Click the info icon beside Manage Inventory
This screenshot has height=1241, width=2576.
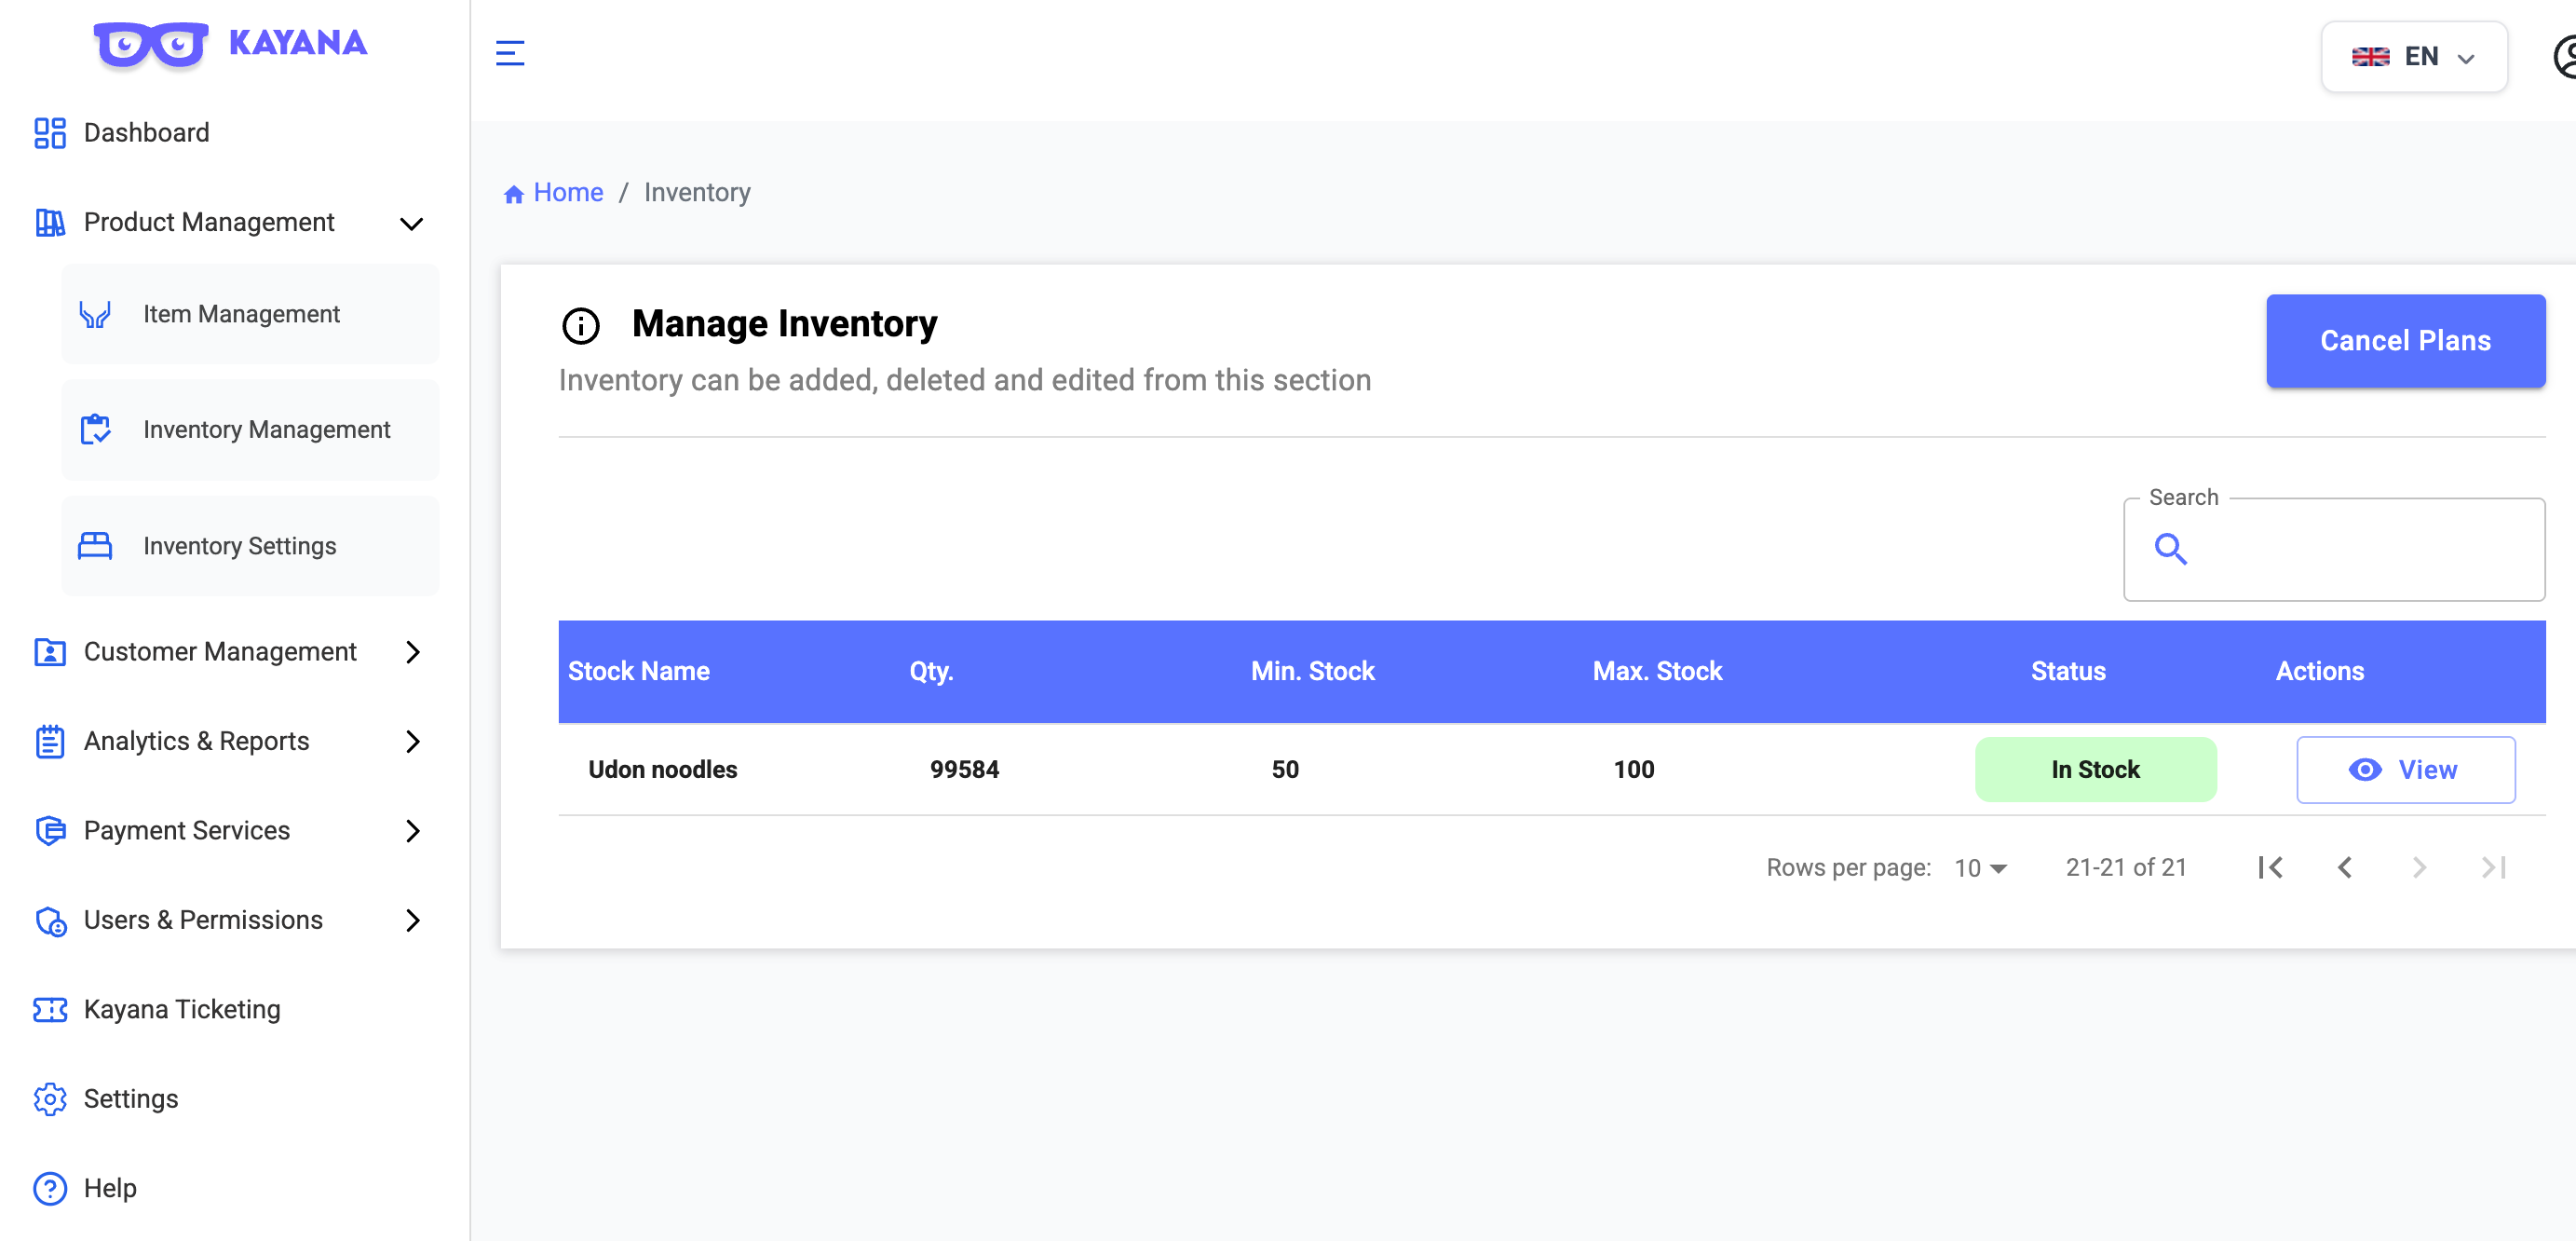pos(581,325)
